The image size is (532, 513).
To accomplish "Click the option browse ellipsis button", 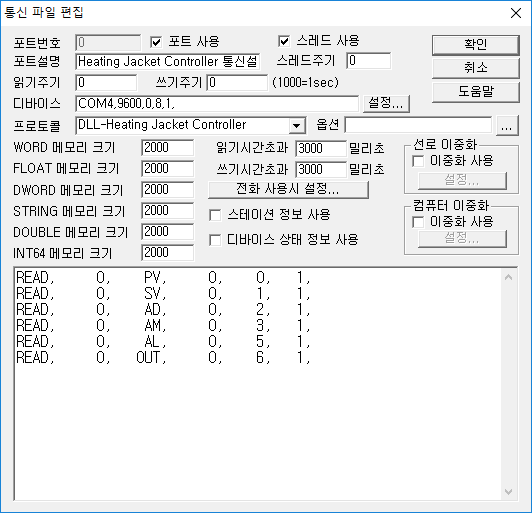I will click(x=507, y=125).
